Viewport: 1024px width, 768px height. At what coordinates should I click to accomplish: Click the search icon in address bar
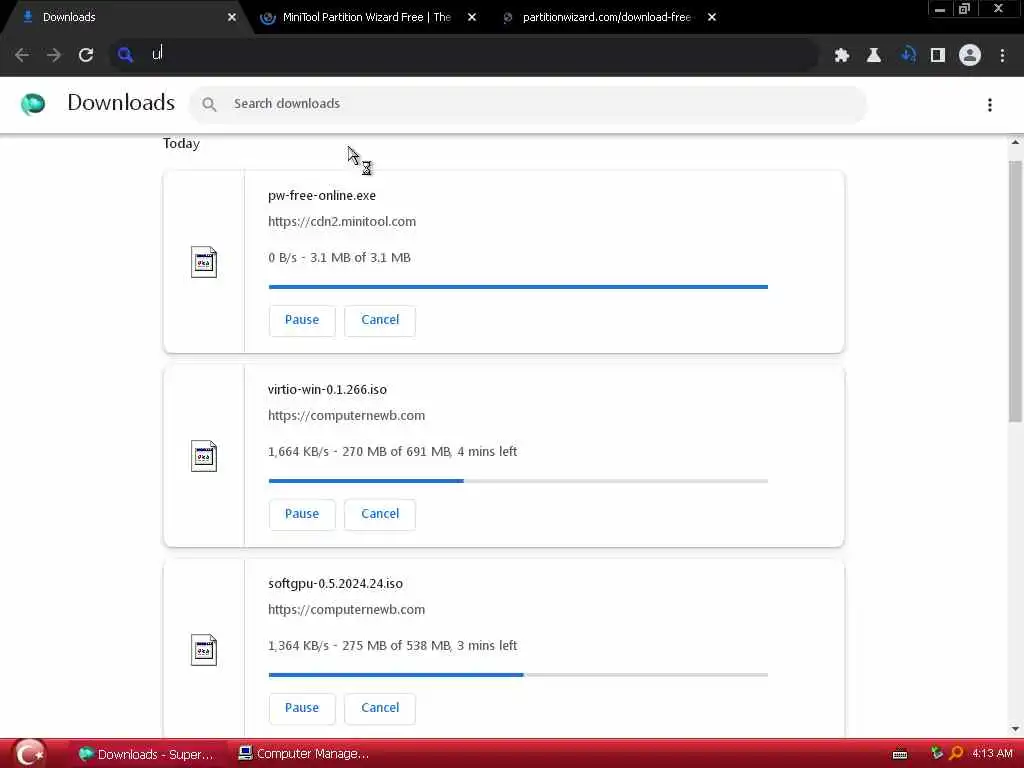pyautogui.click(x=125, y=55)
